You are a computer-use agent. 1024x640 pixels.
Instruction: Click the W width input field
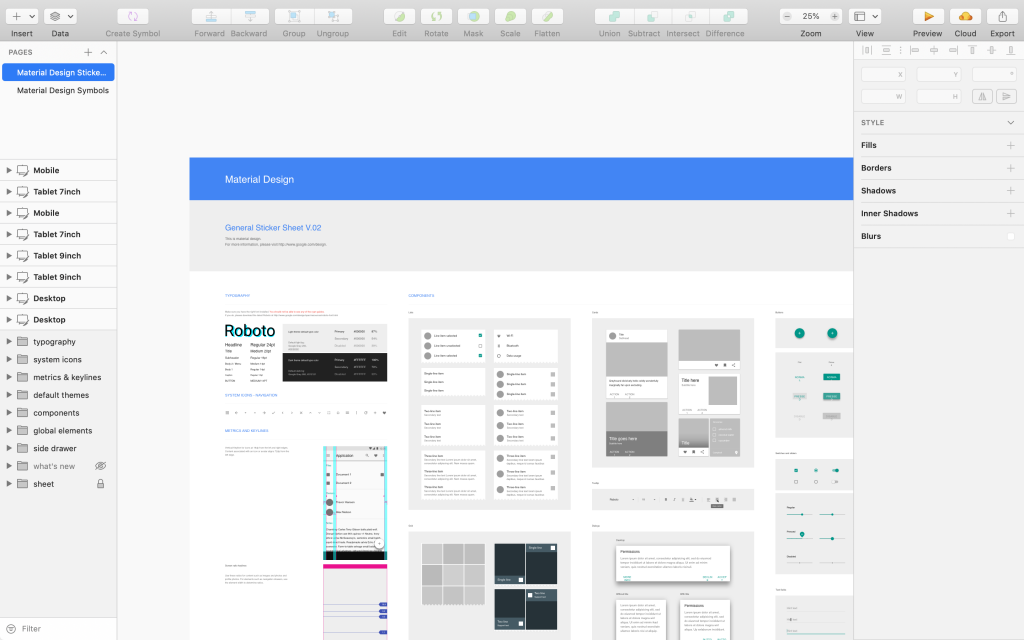(884, 97)
